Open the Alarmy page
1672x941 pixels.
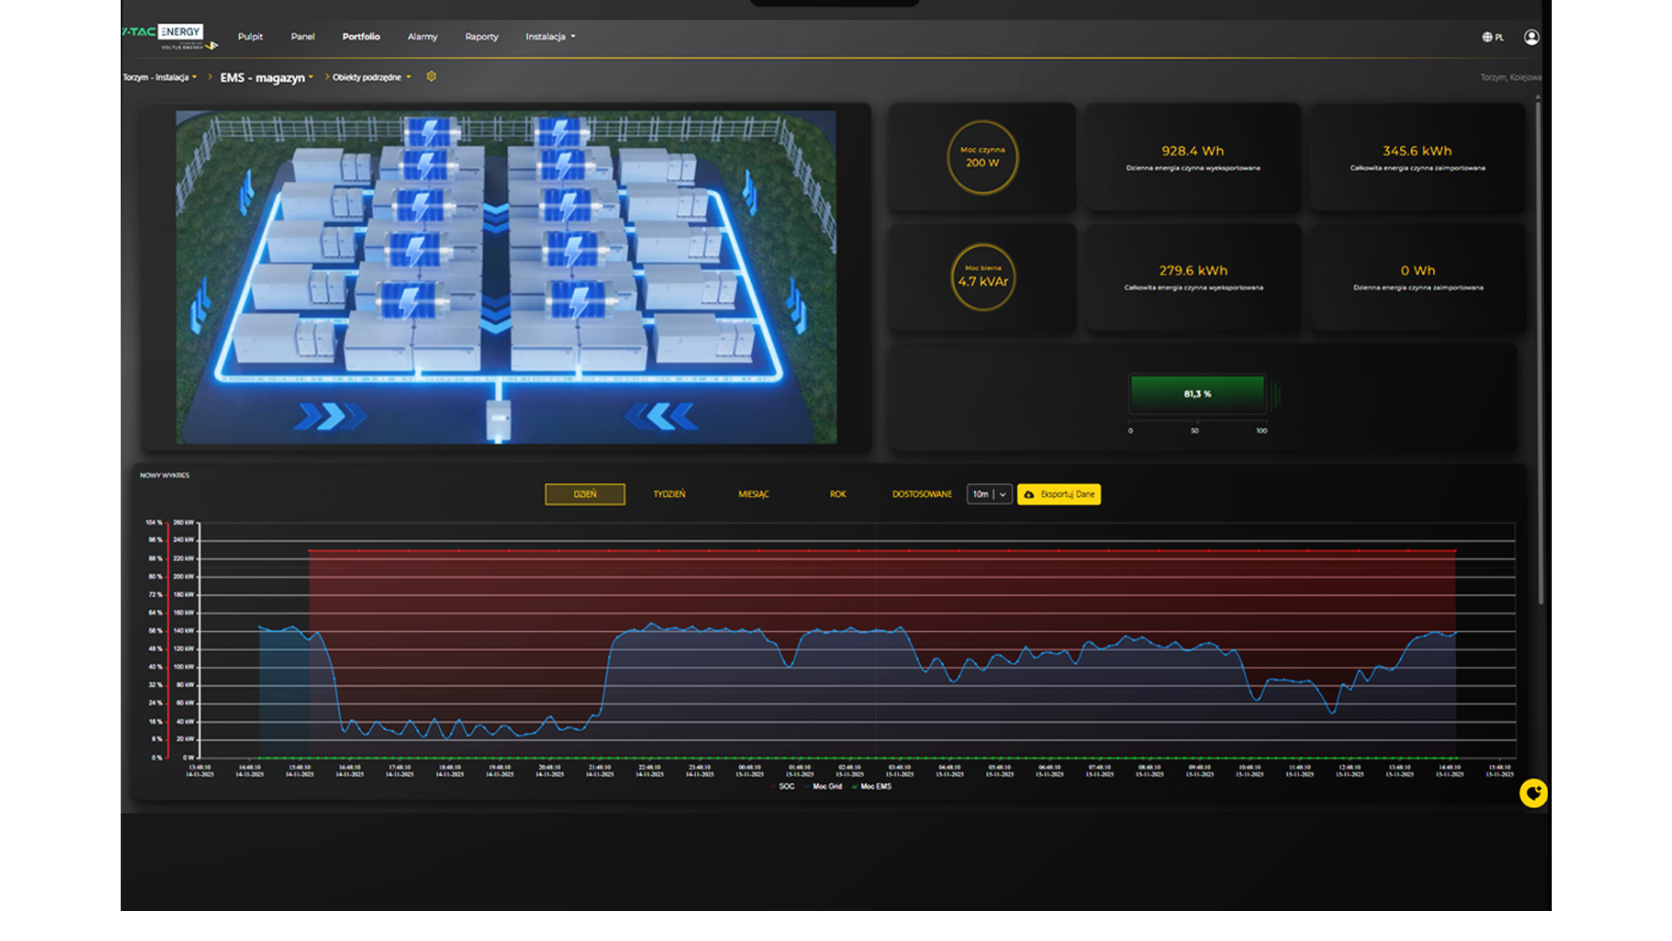(x=422, y=37)
